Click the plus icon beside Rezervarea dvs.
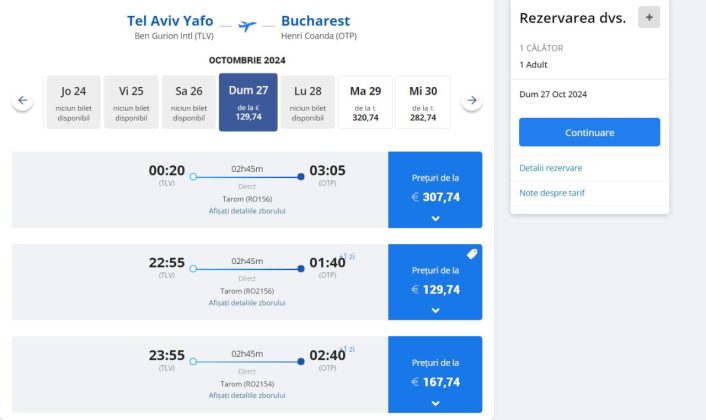 pyautogui.click(x=649, y=18)
